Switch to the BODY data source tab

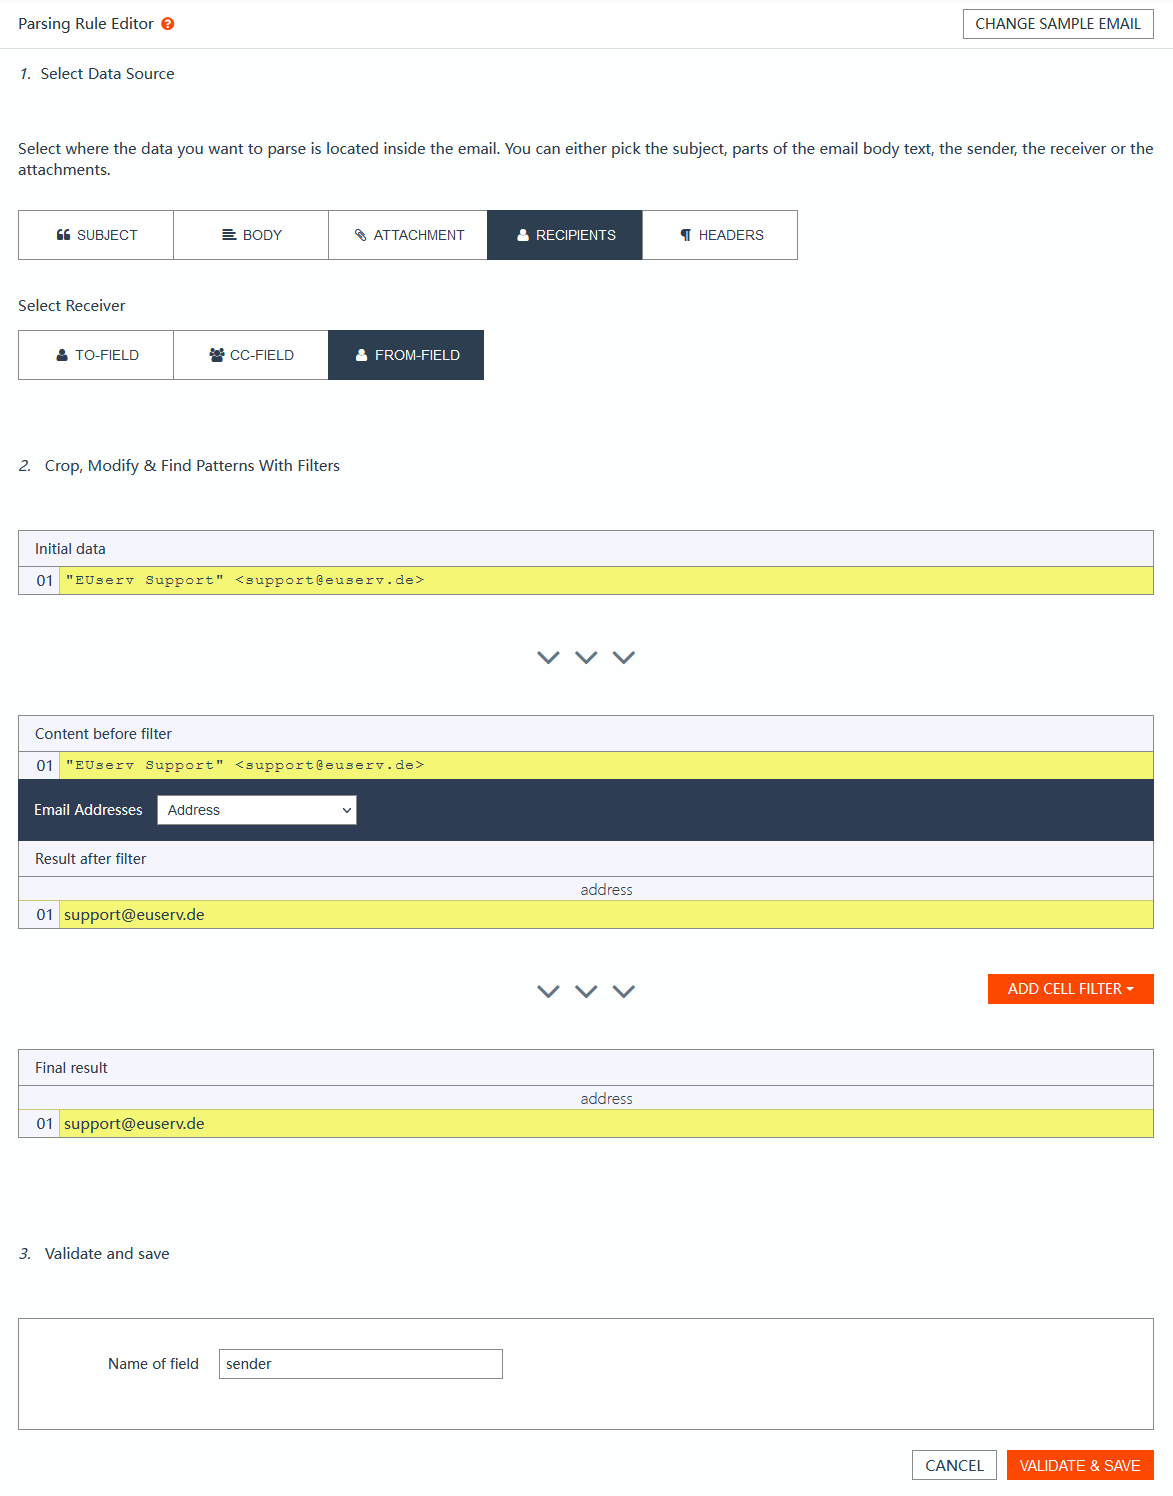(x=251, y=235)
